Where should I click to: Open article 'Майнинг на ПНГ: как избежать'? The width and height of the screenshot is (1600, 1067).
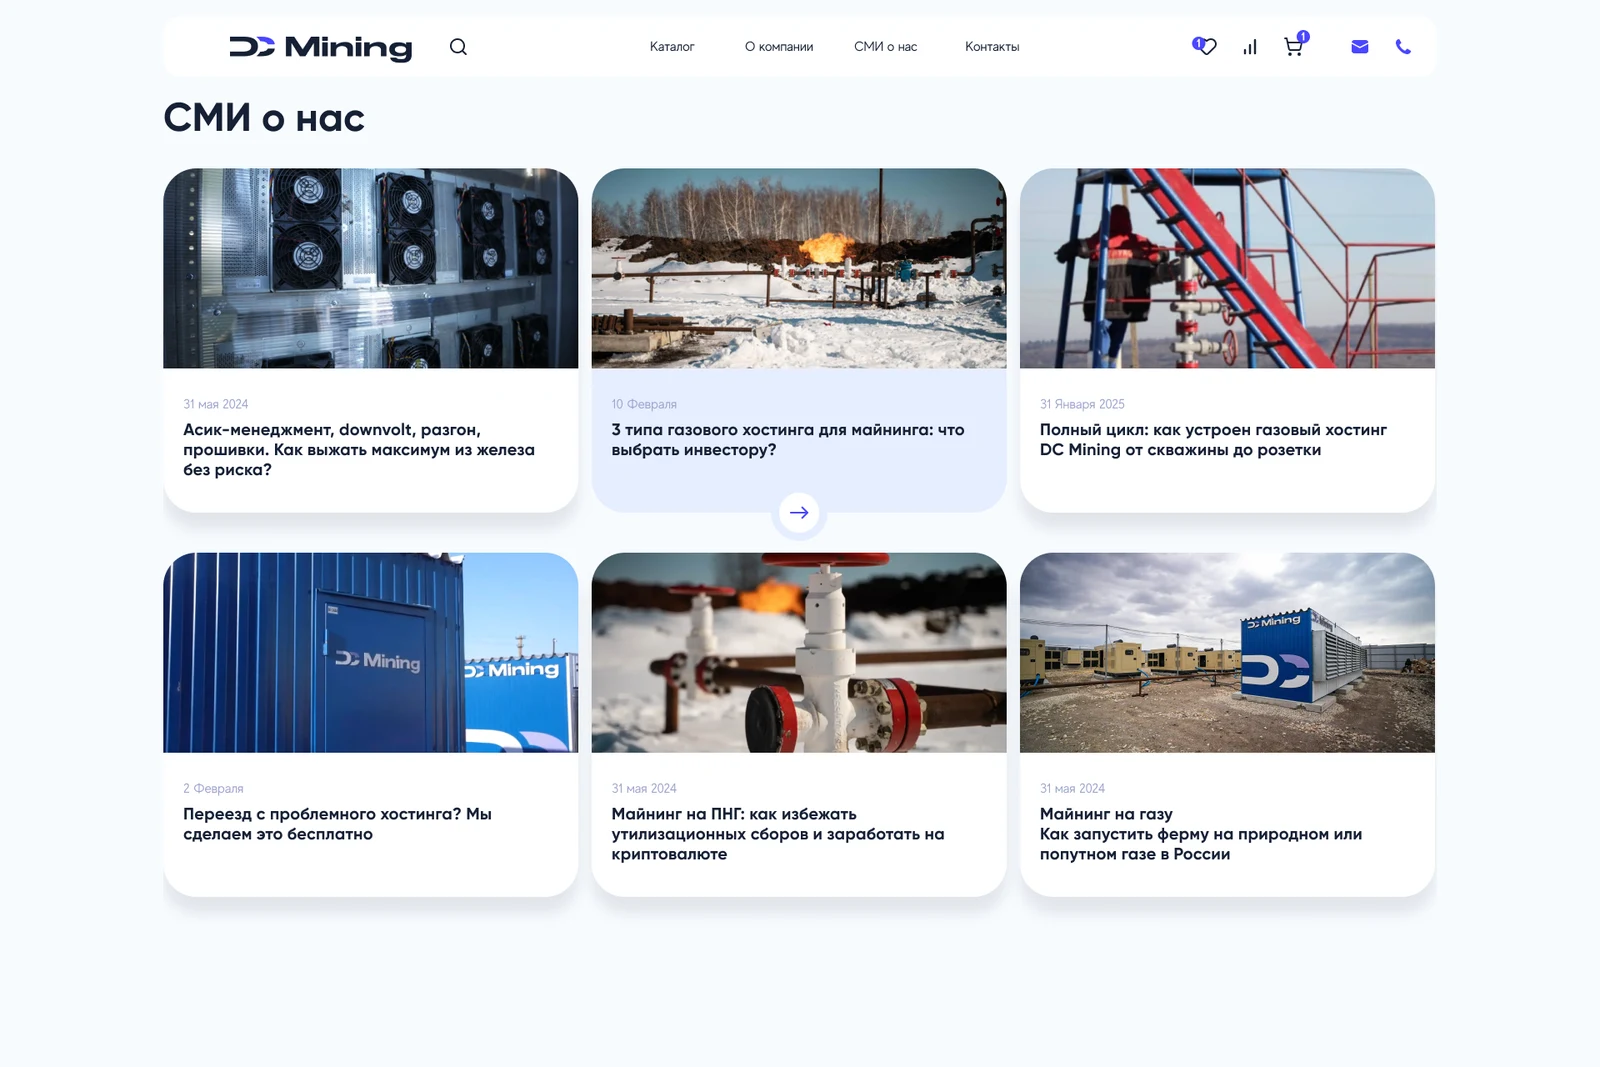(x=778, y=834)
